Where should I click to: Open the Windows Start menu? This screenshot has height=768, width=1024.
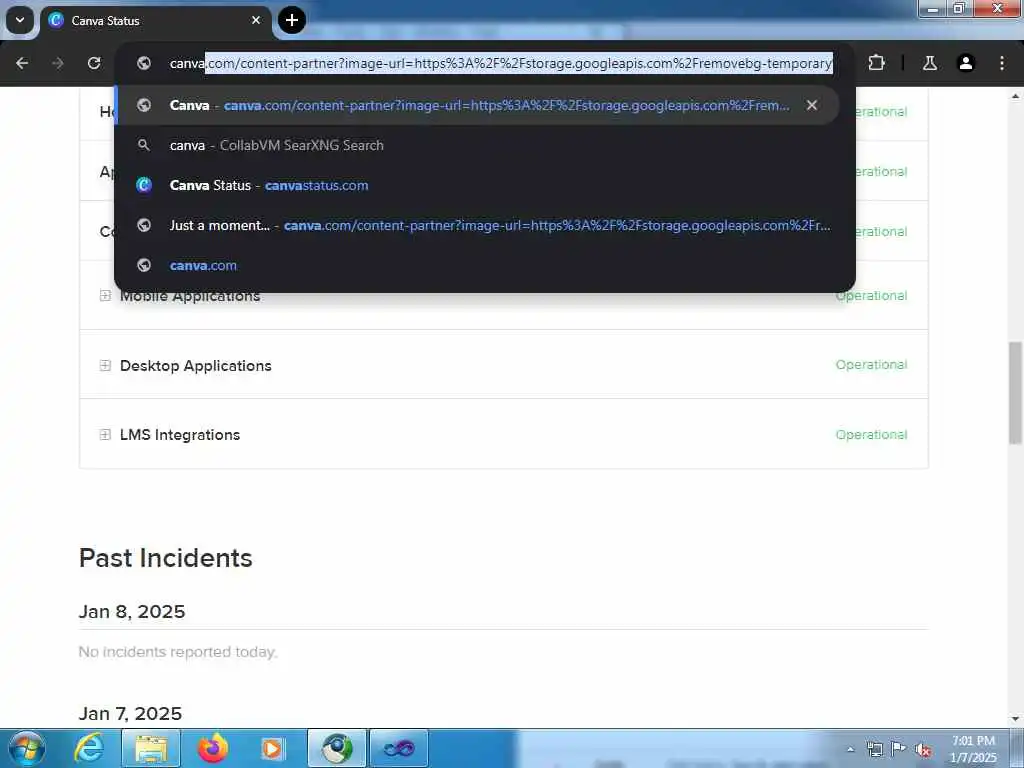click(x=27, y=748)
